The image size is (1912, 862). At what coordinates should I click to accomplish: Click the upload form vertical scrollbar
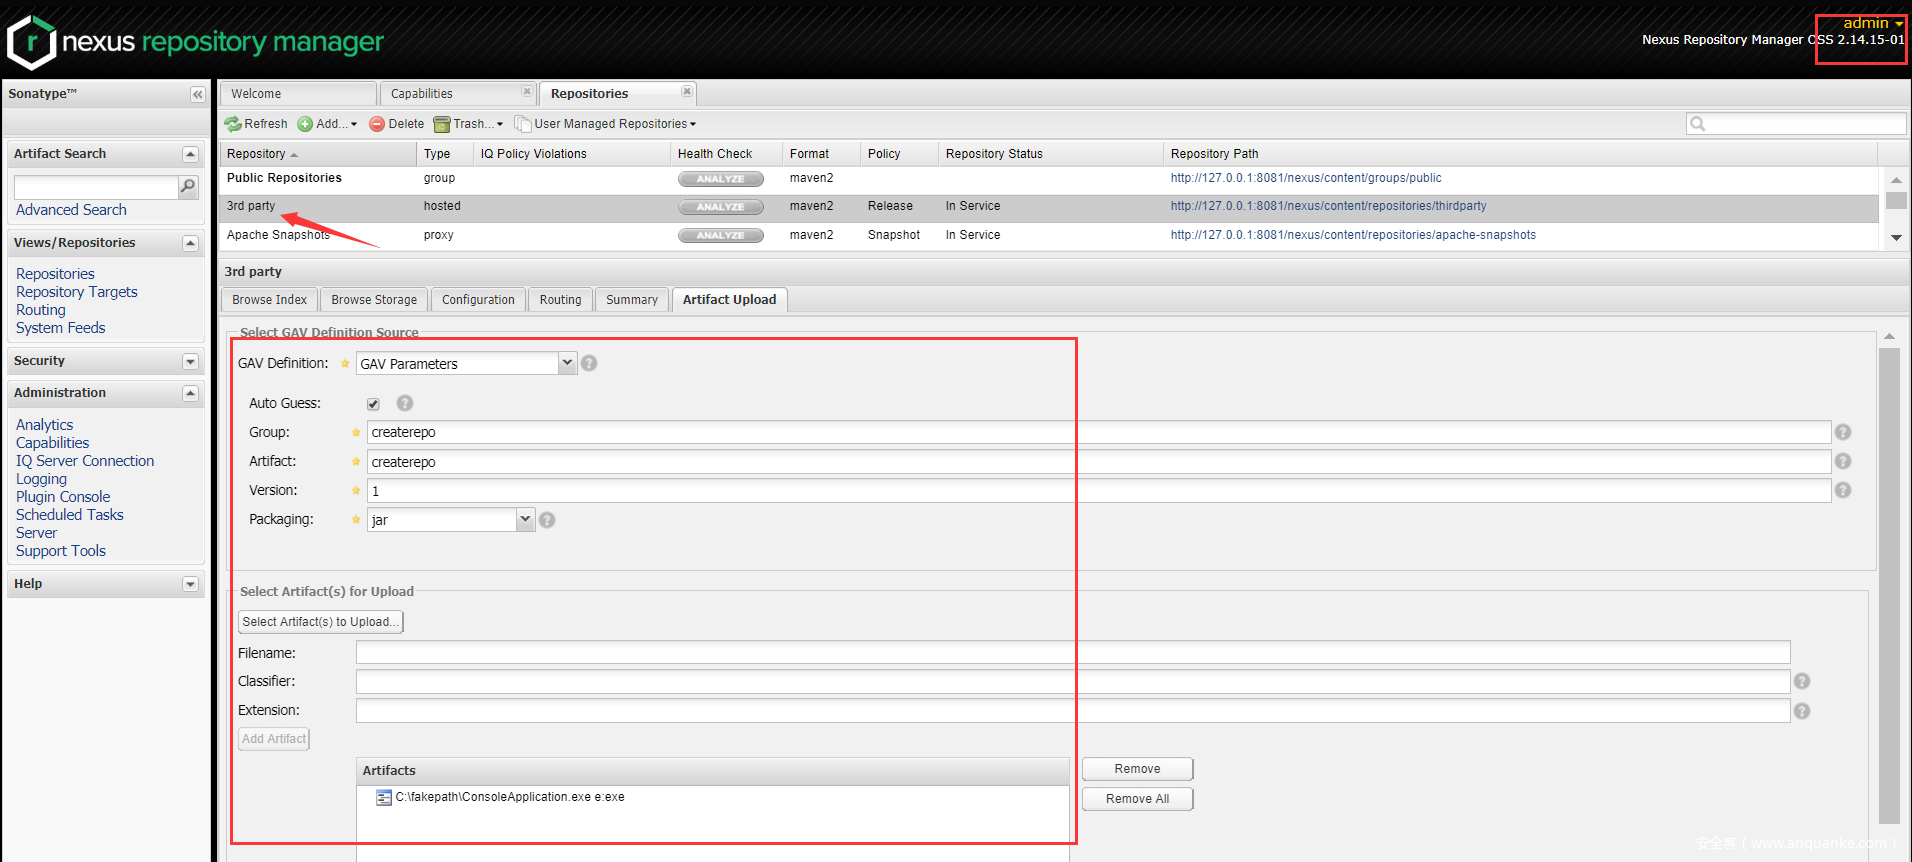coord(1888,580)
